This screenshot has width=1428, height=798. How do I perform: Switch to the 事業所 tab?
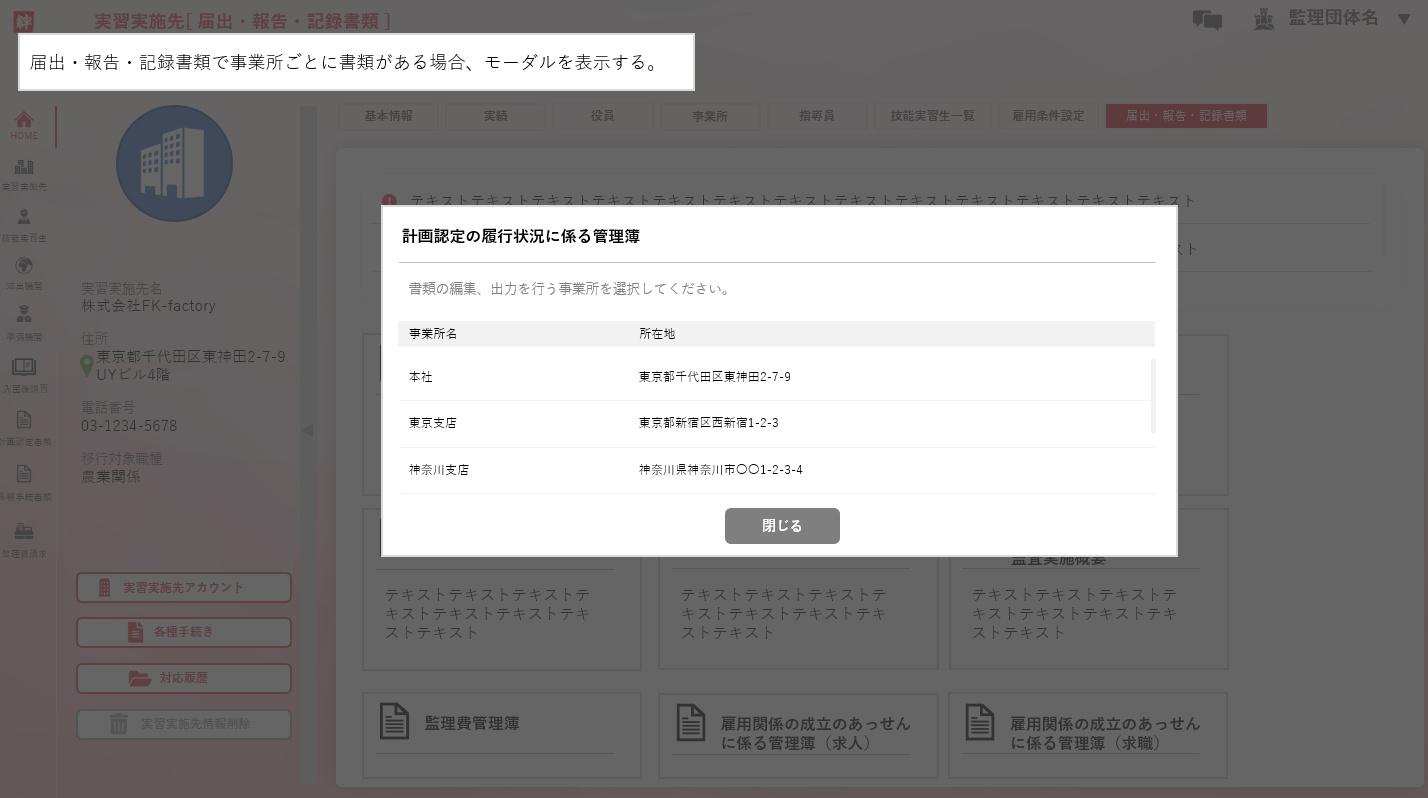tap(710, 116)
